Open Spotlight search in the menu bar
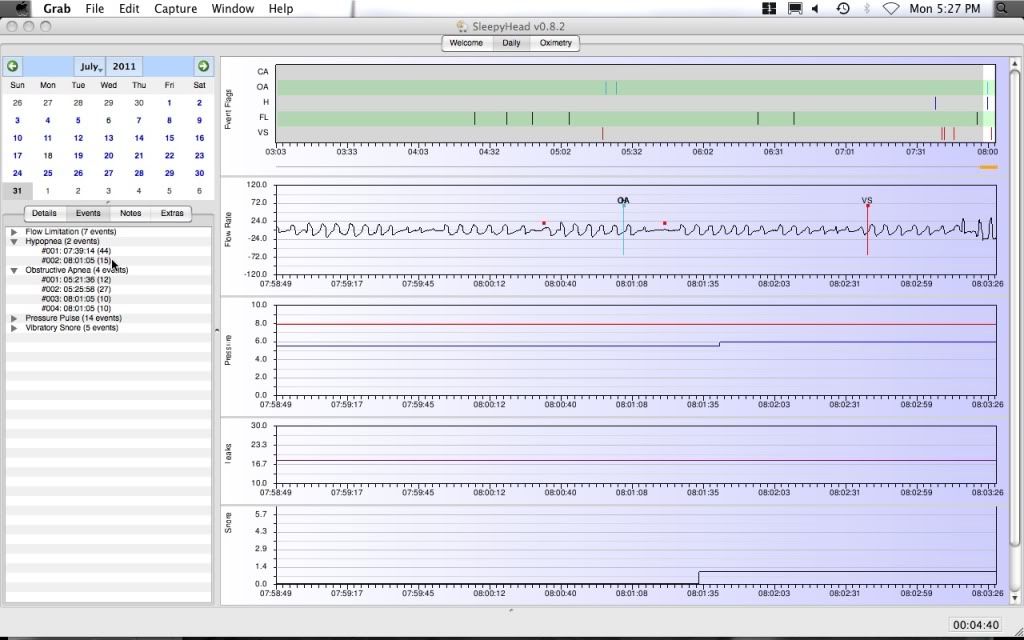Image resolution: width=1024 pixels, height=640 pixels. (x=1001, y=8)
